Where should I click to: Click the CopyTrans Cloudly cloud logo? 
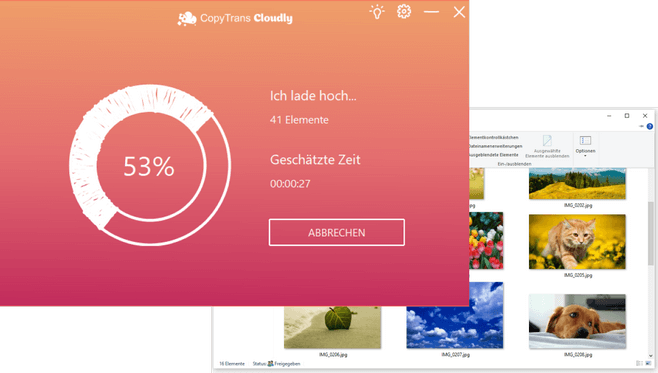point(187,18)
